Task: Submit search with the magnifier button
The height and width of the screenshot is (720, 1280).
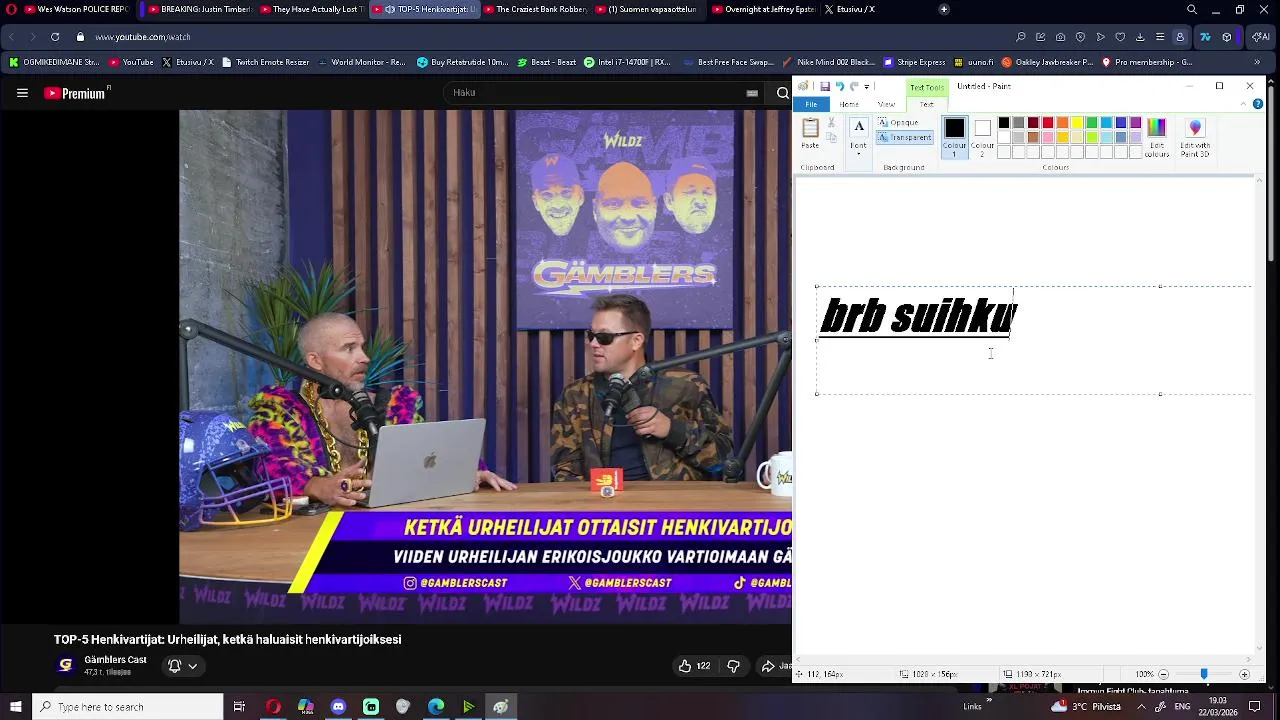Action: [782, 93]
